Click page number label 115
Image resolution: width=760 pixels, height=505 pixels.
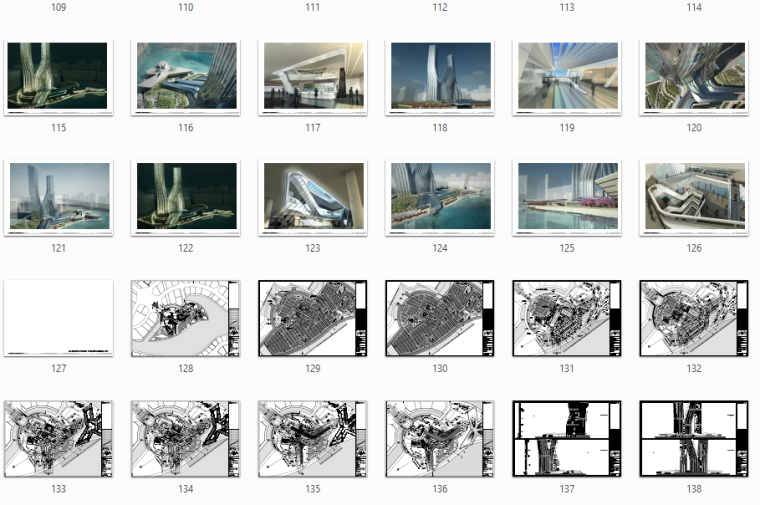59,127
